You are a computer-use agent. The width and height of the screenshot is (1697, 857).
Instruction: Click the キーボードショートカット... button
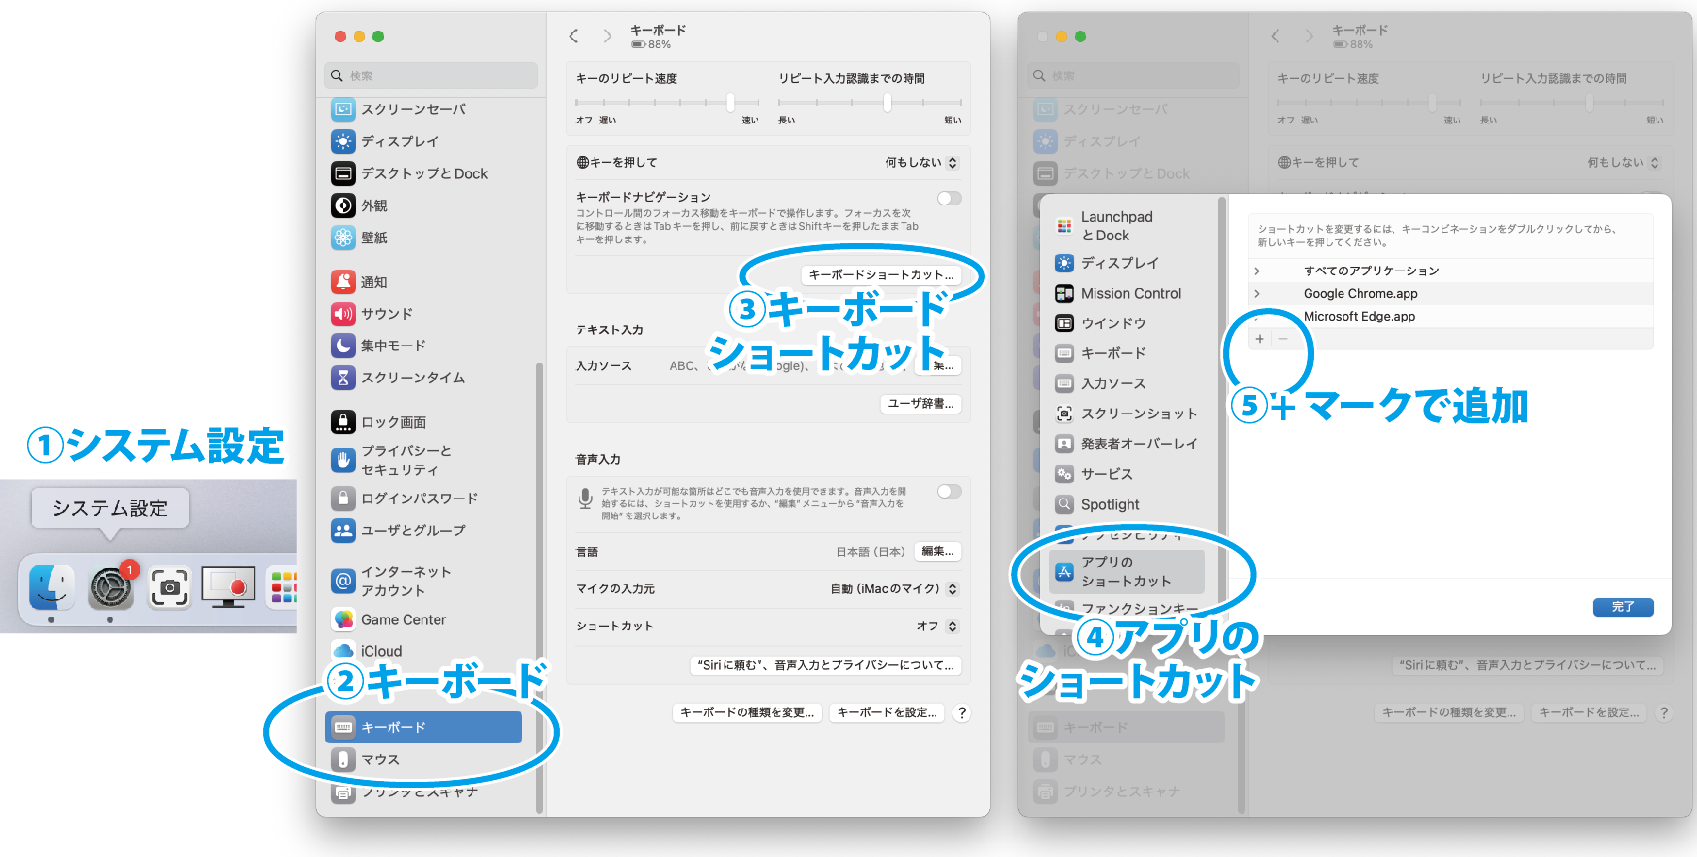pyautogui.click(x=880, y=275)
